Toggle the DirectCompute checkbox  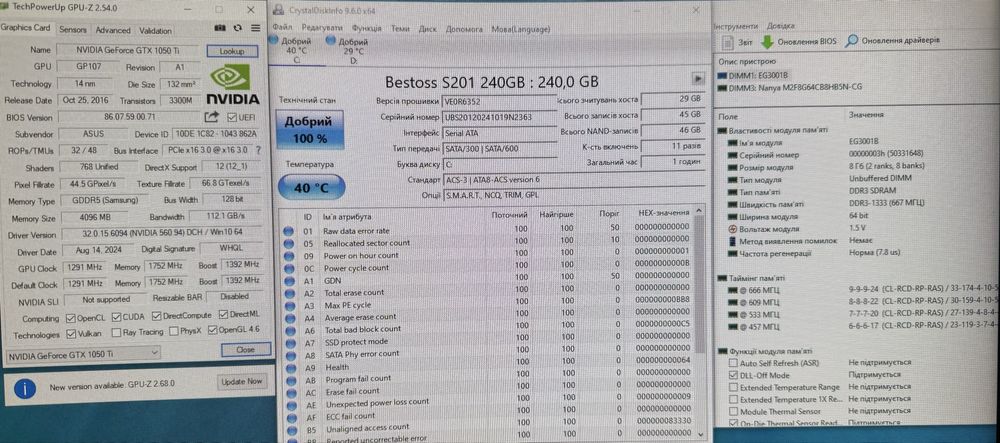[x=157, y=316]
